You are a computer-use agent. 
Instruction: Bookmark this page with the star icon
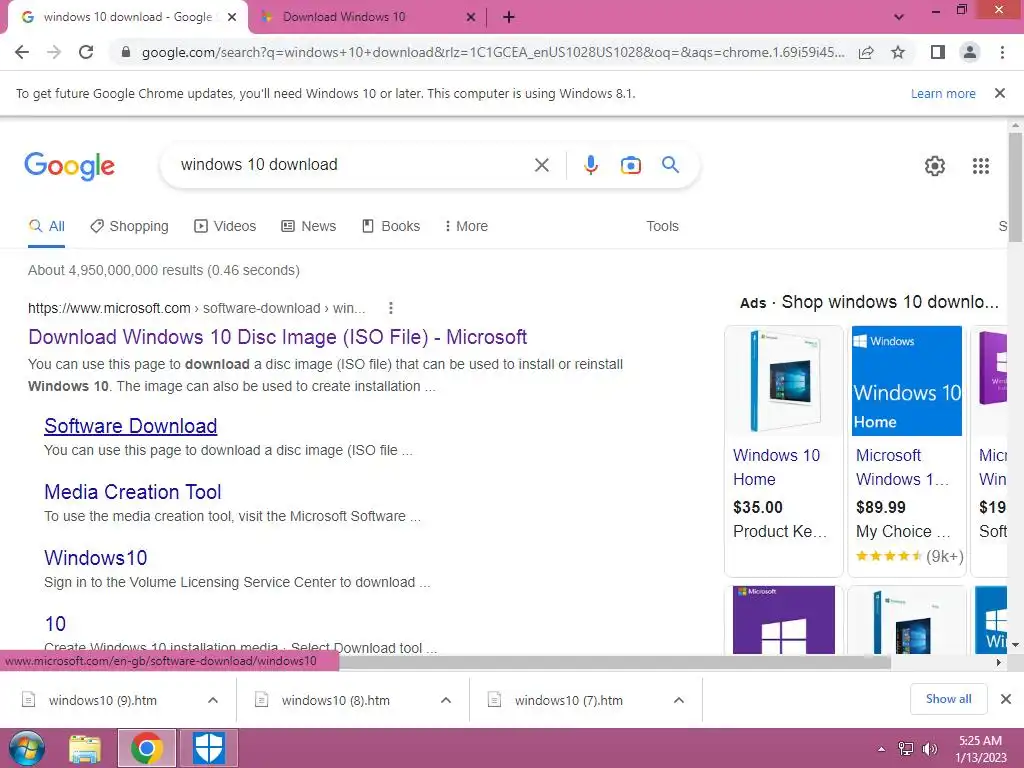tap(898, 52)
